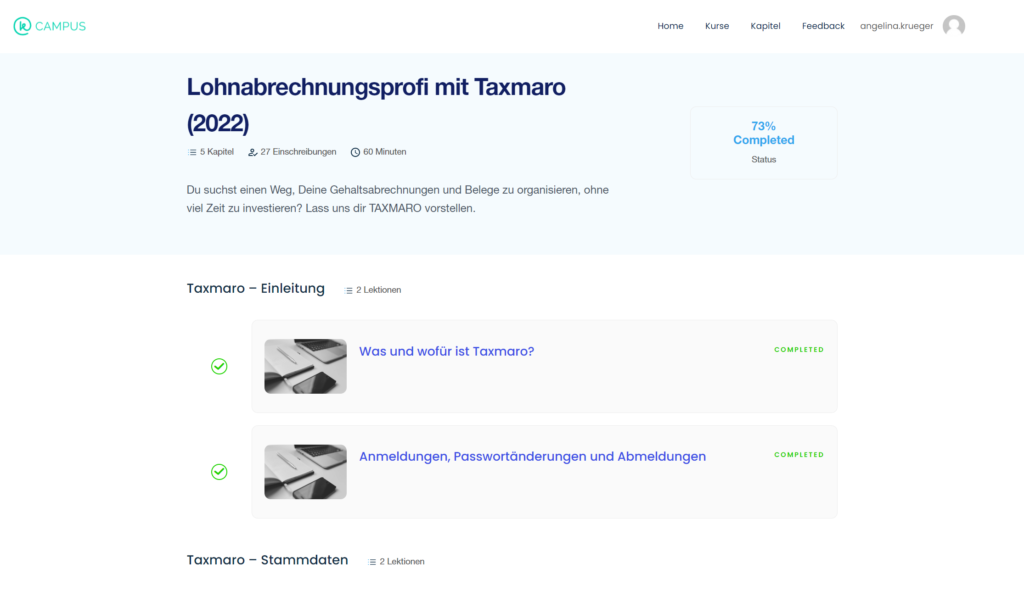The width and height of the screenshot is (1024, 591).
Task: Click the chapters list icon near 5 Kapitel
Action: click(x=192, y=152)
